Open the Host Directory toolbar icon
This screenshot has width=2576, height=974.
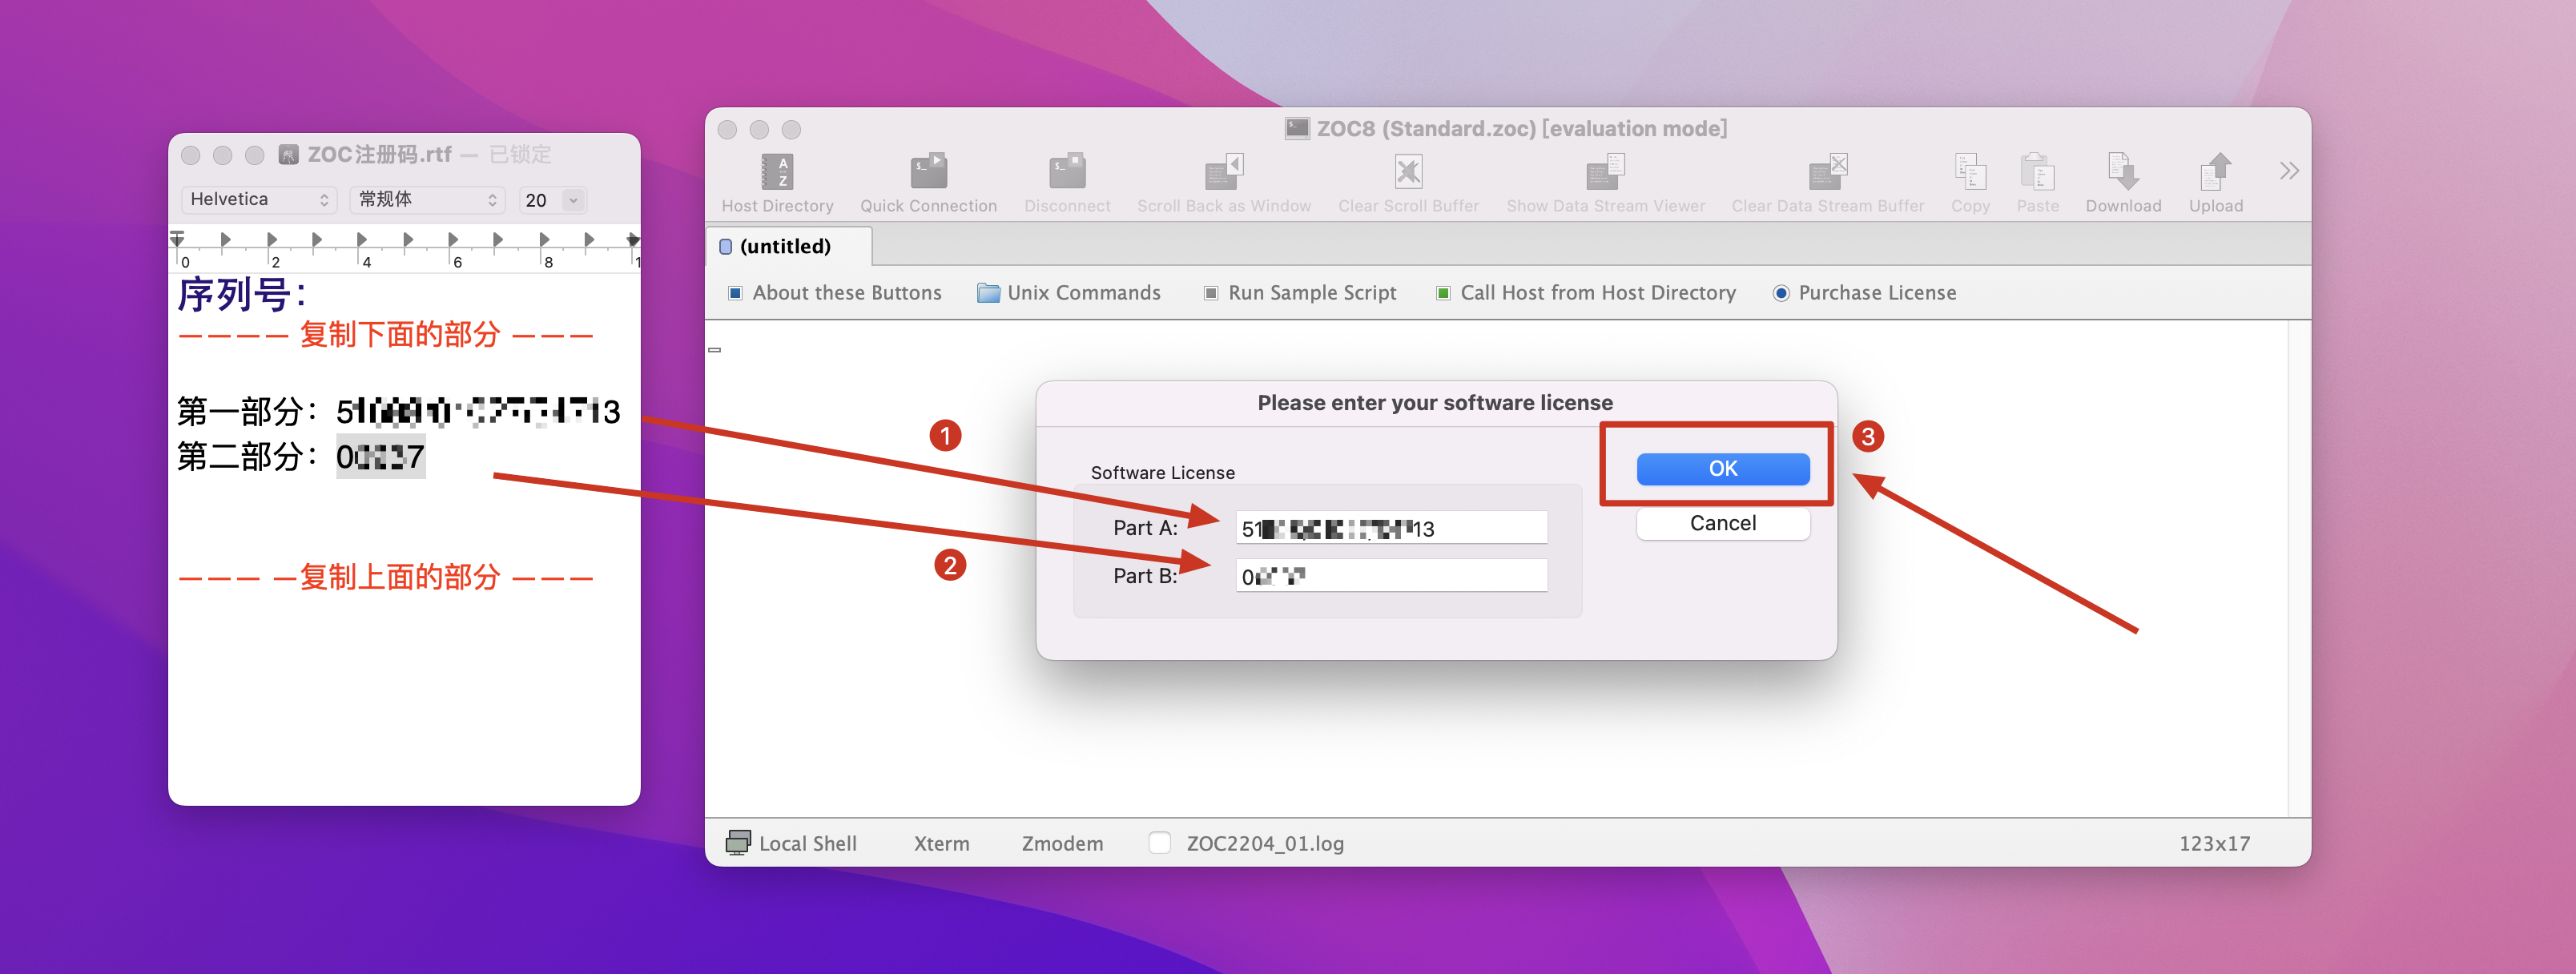[777, 173]
